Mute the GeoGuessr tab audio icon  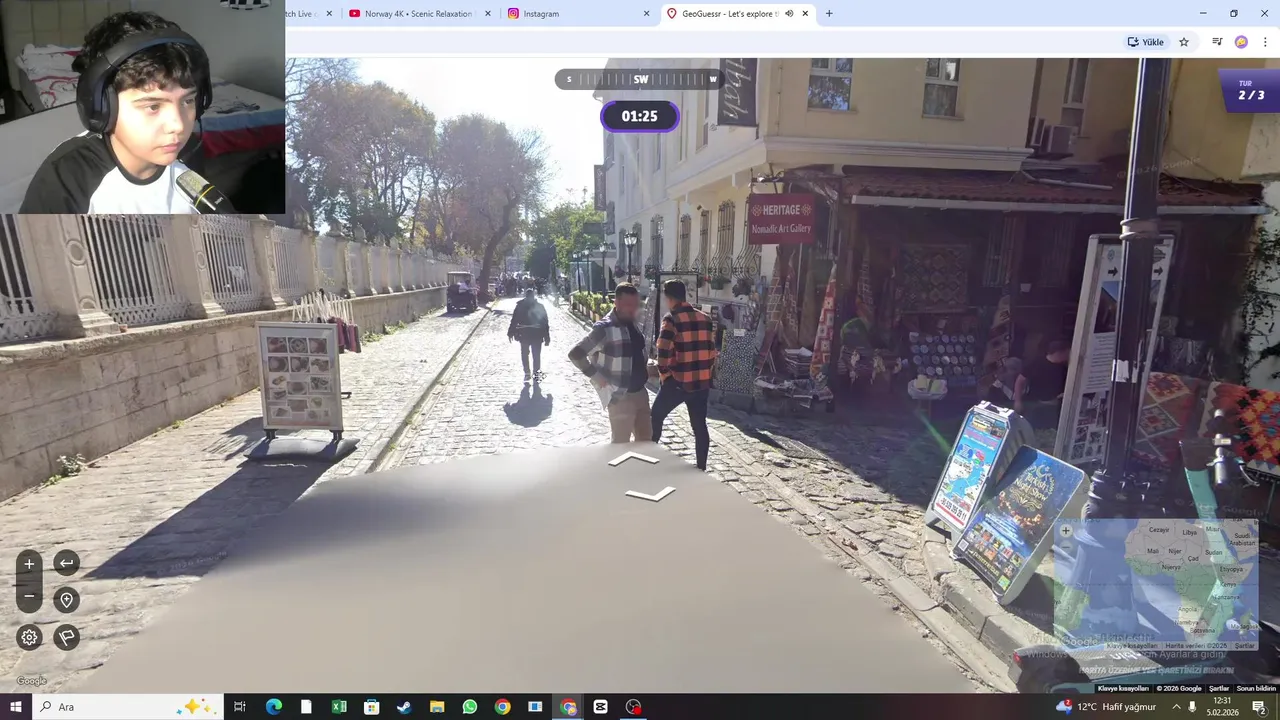tap(789, 14)
